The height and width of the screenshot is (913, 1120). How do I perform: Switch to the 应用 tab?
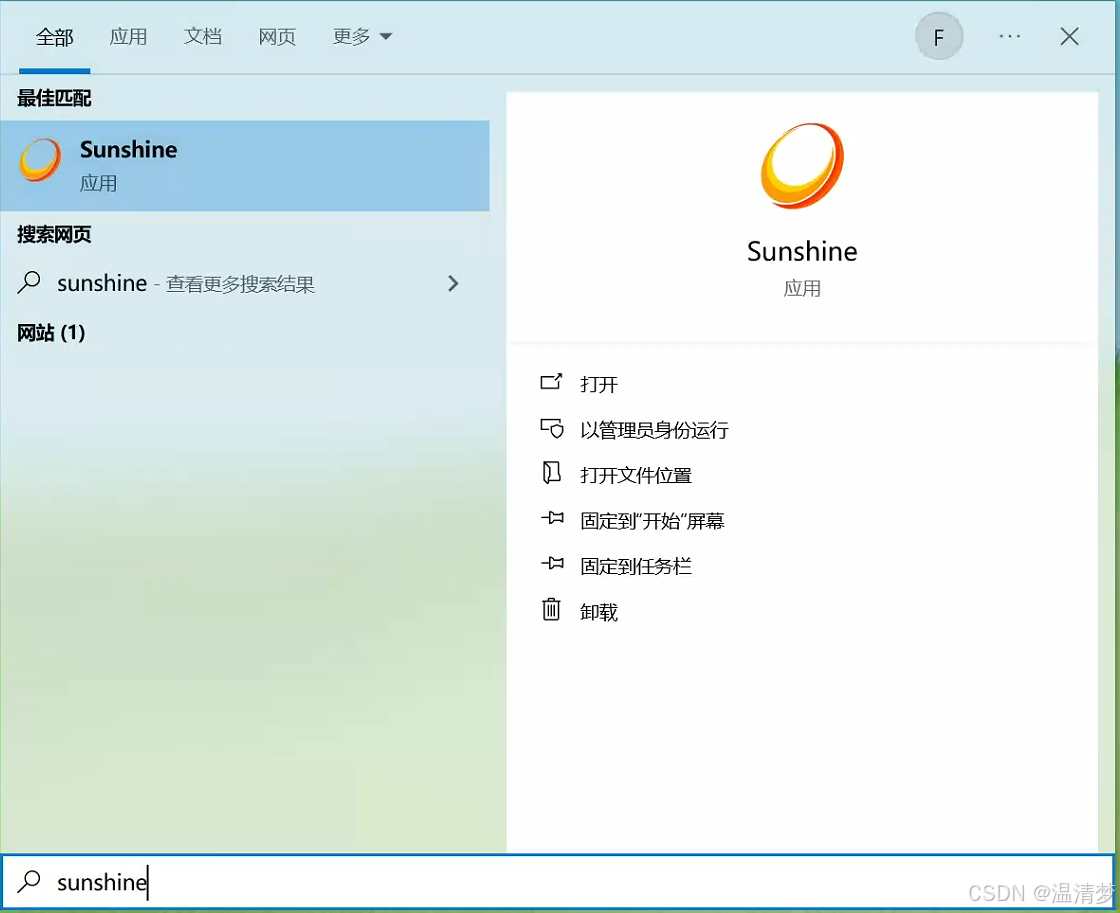[129, 36]
